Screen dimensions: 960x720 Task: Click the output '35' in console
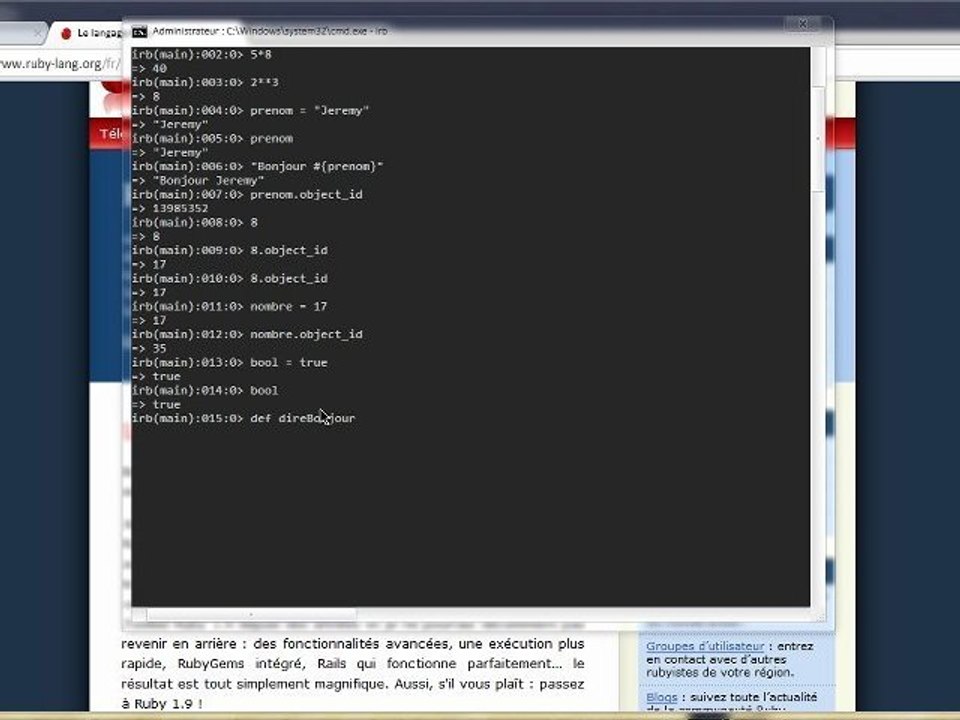159,348
